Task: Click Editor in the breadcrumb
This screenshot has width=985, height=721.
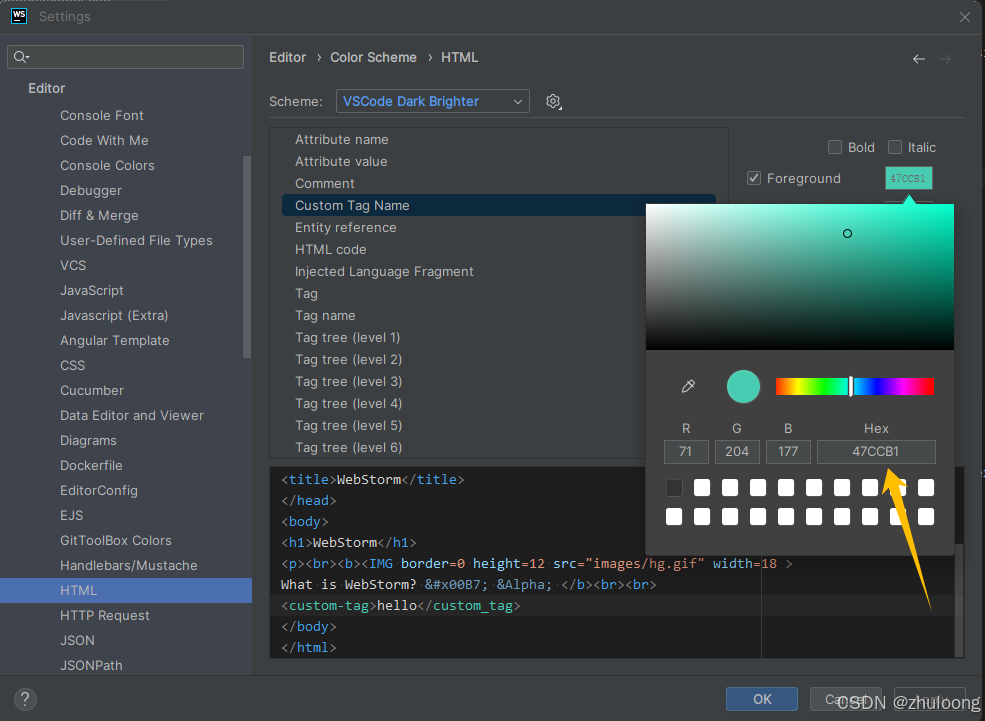Action: click(288, 57)
